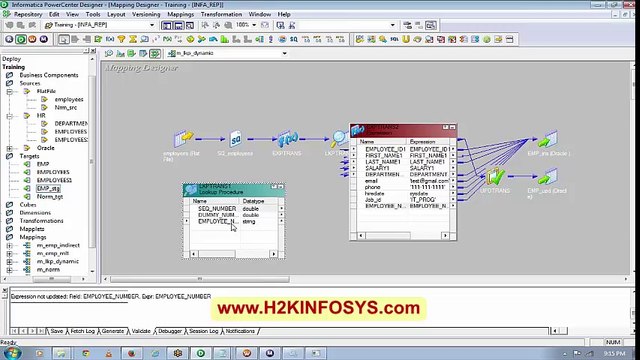Open the Windows Start button
640x360 pixels.
(11, 353)
